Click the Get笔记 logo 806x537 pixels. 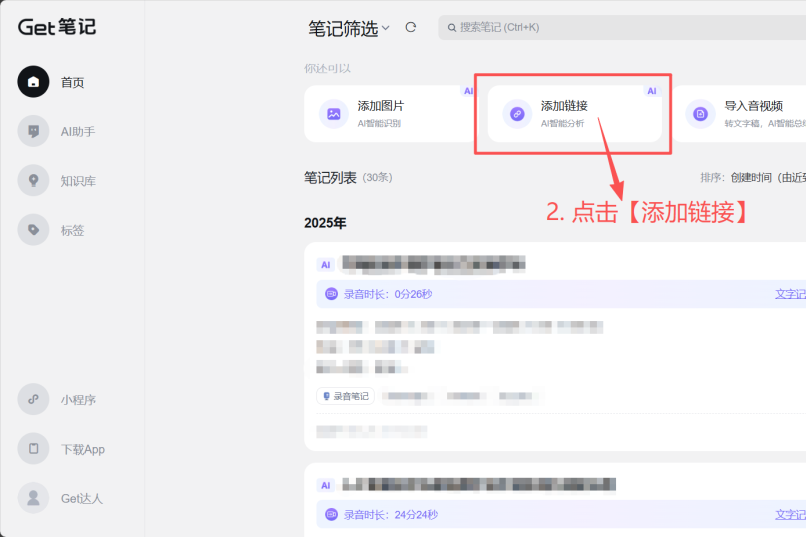(x=57, y=27)
